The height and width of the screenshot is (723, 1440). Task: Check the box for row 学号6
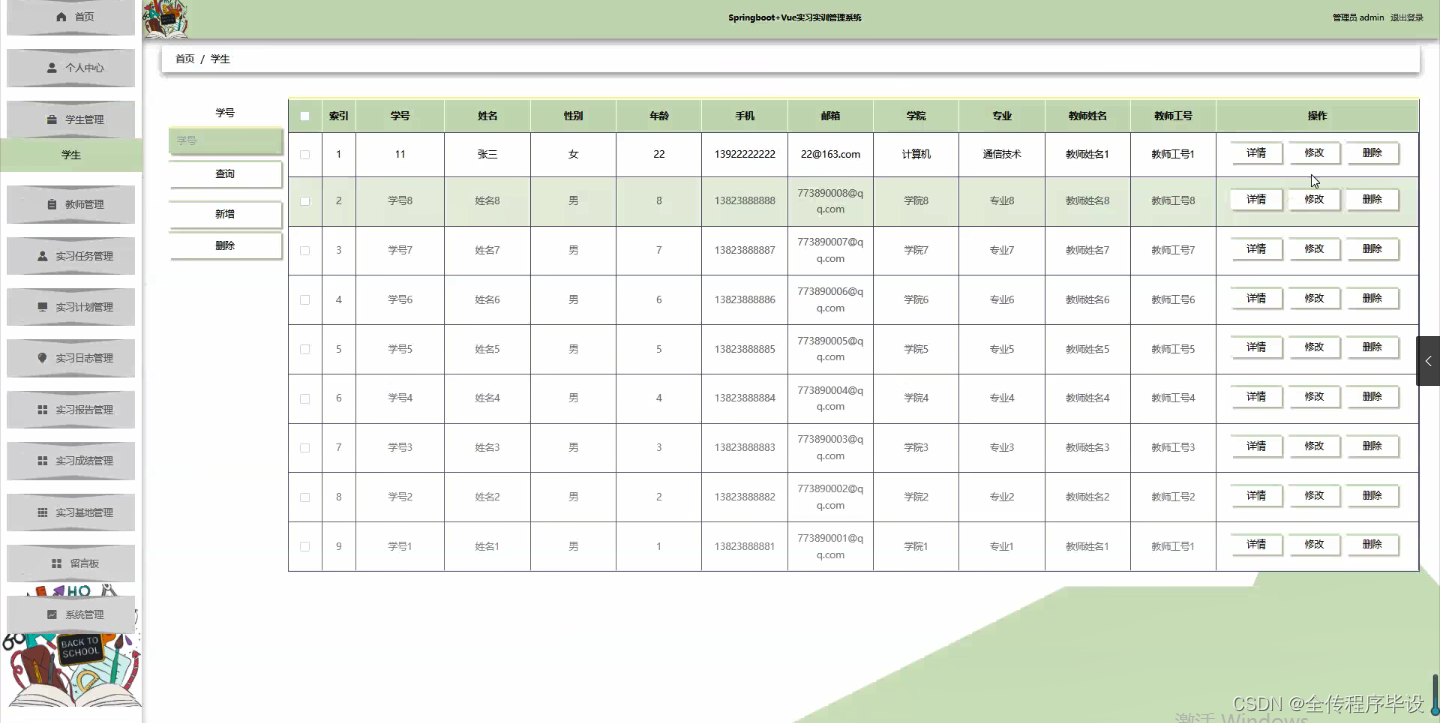(x=305, y=300)
